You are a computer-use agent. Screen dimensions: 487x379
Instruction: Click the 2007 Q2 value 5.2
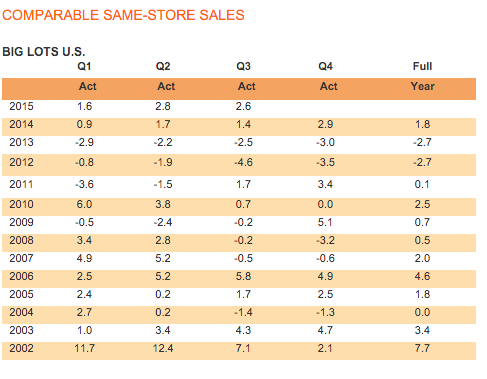click(163, 258)
